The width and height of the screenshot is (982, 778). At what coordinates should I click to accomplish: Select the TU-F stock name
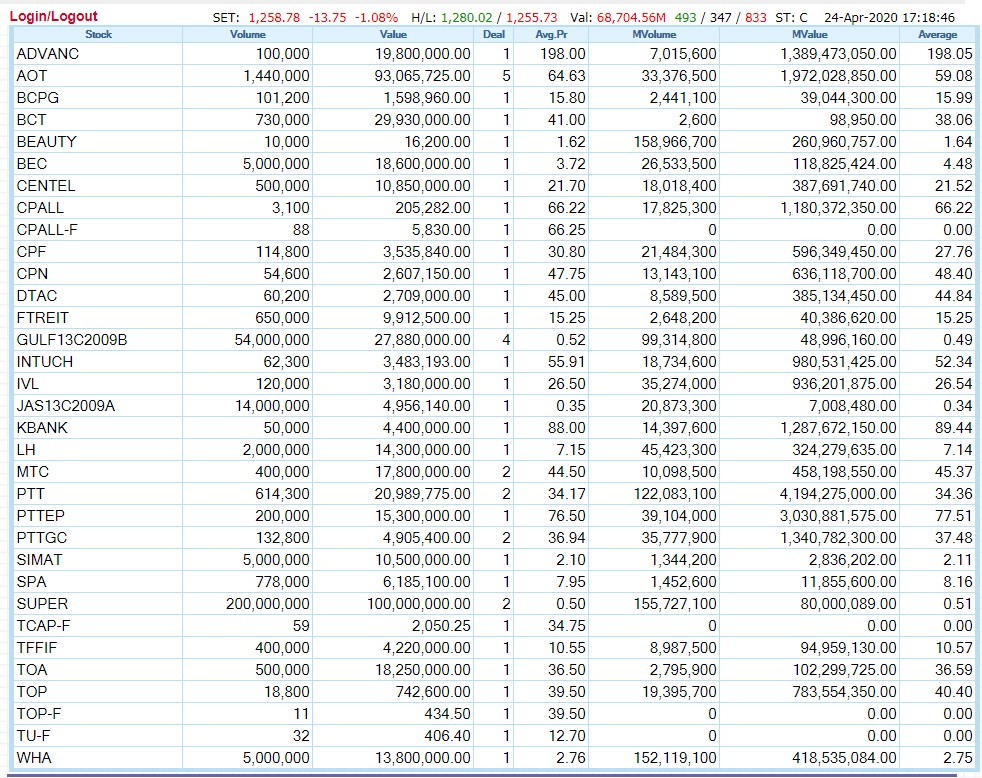pyautogui.click(x=34, y=735)
